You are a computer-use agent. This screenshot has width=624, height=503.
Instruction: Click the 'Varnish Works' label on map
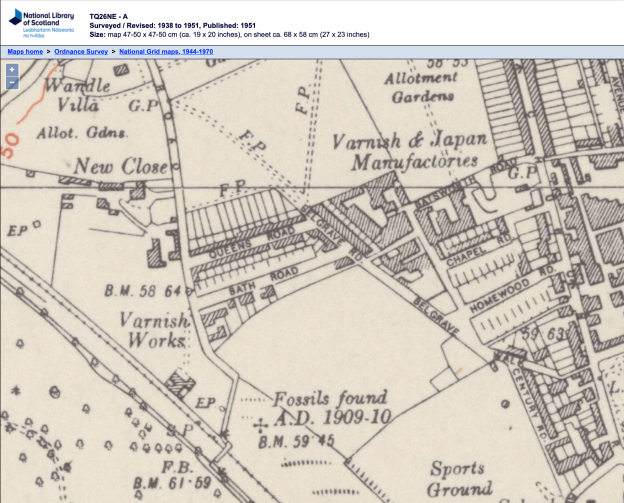coord(153,331)
